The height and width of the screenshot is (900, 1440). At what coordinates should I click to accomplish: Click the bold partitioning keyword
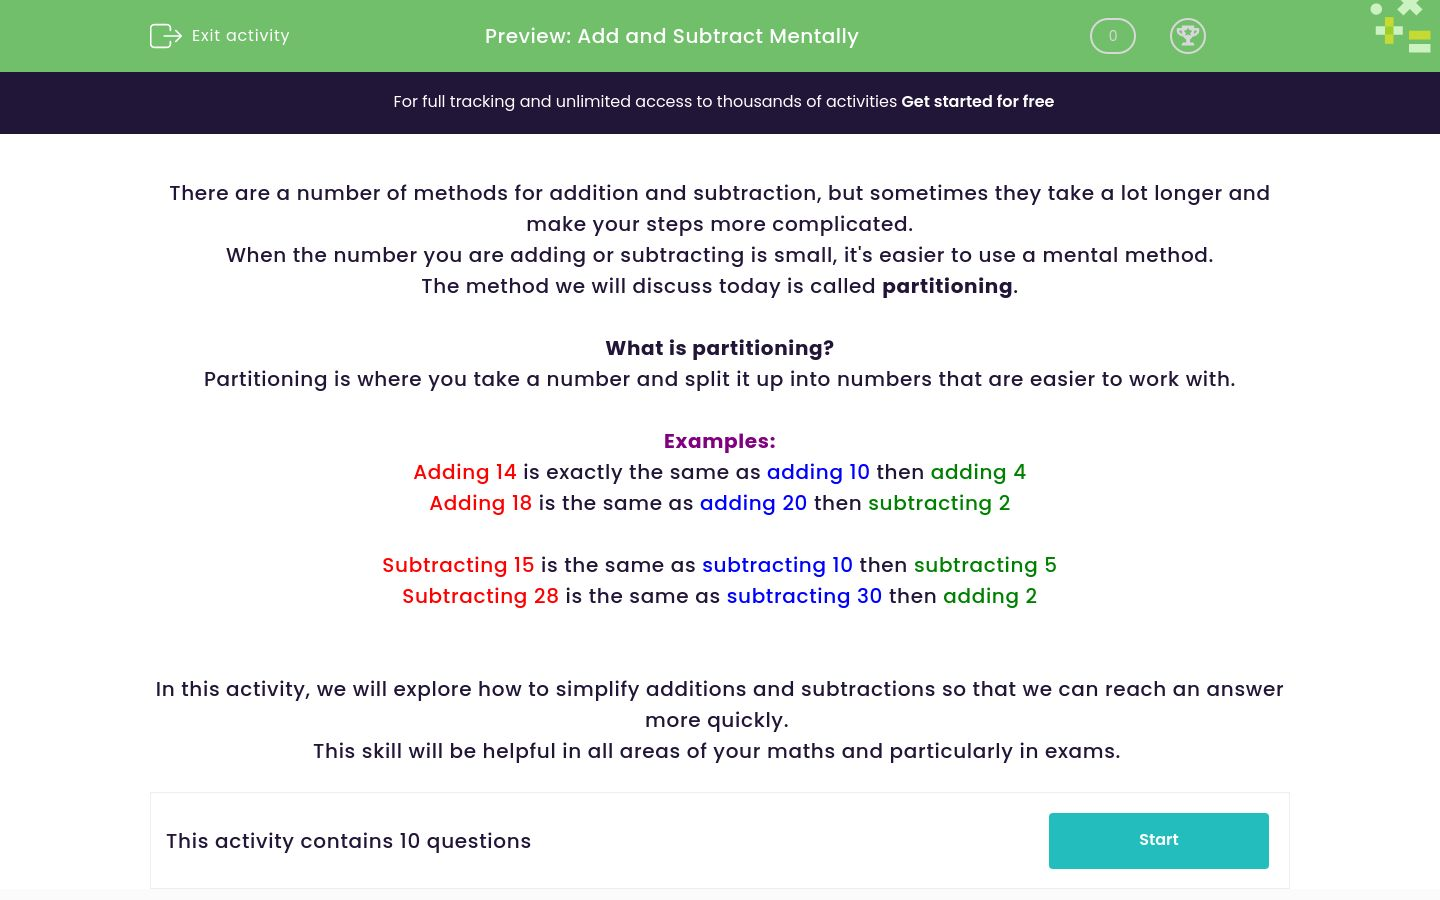click(946, 286)
